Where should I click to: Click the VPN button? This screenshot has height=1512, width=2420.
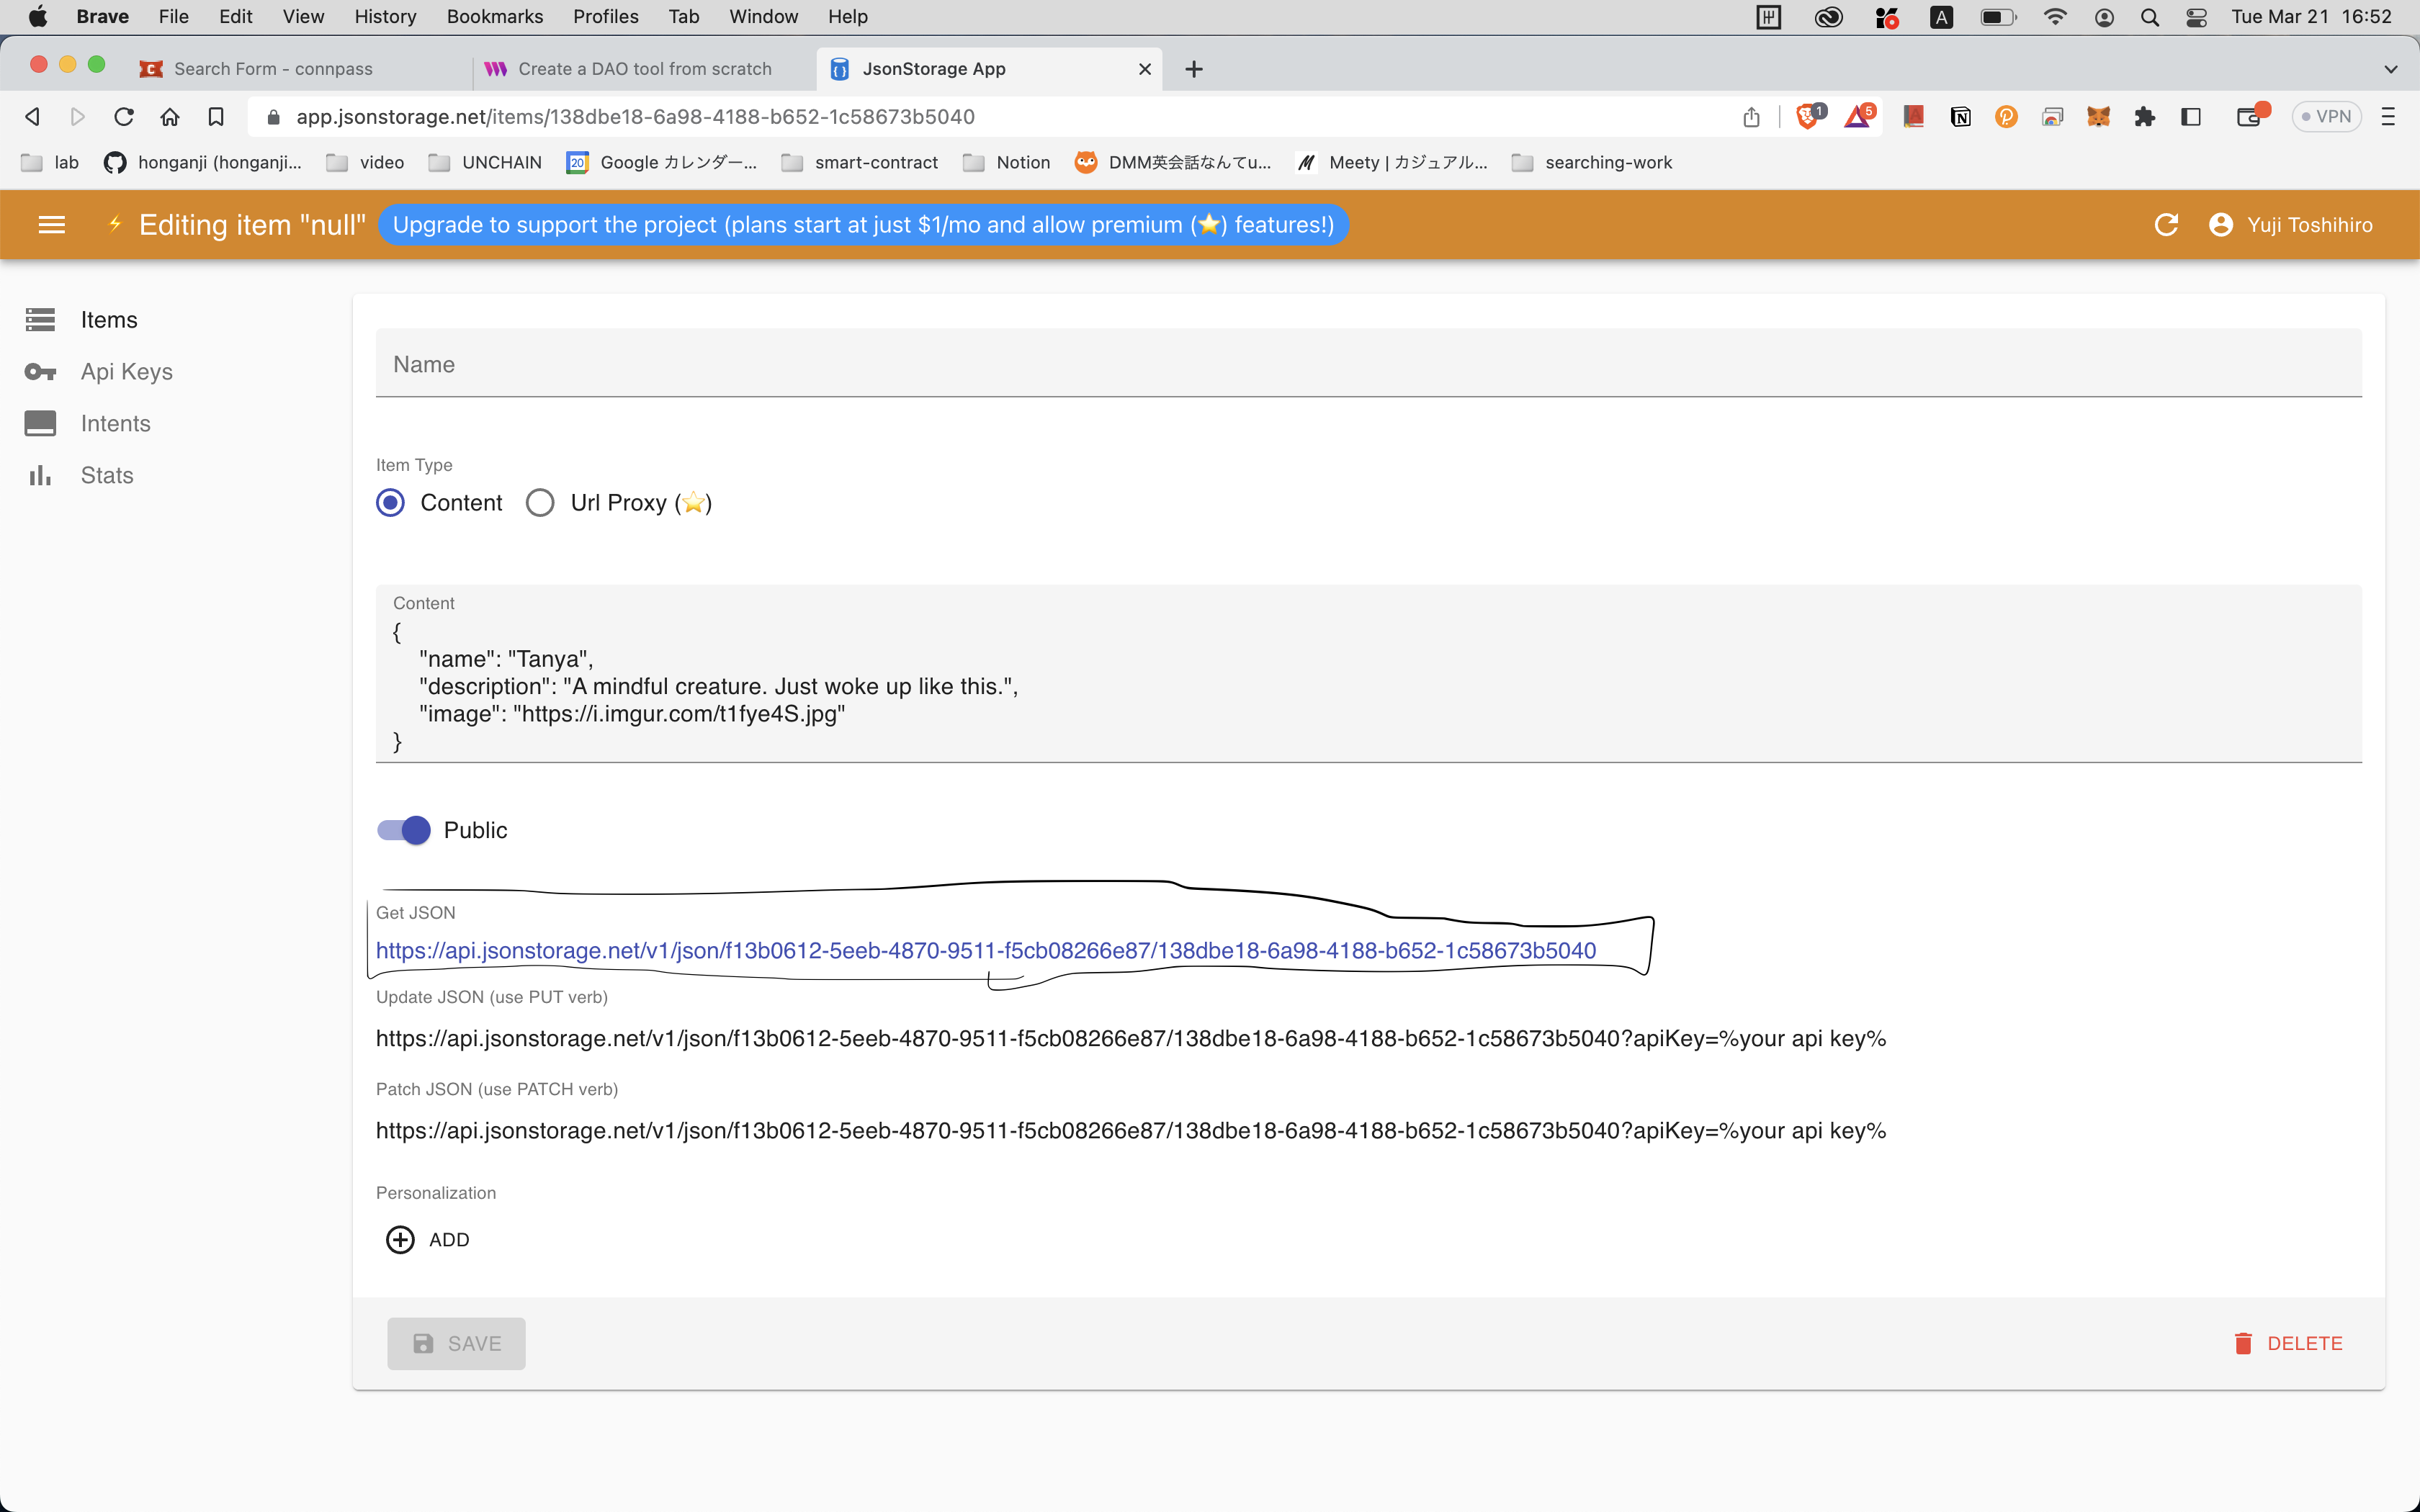(2326, 117)
